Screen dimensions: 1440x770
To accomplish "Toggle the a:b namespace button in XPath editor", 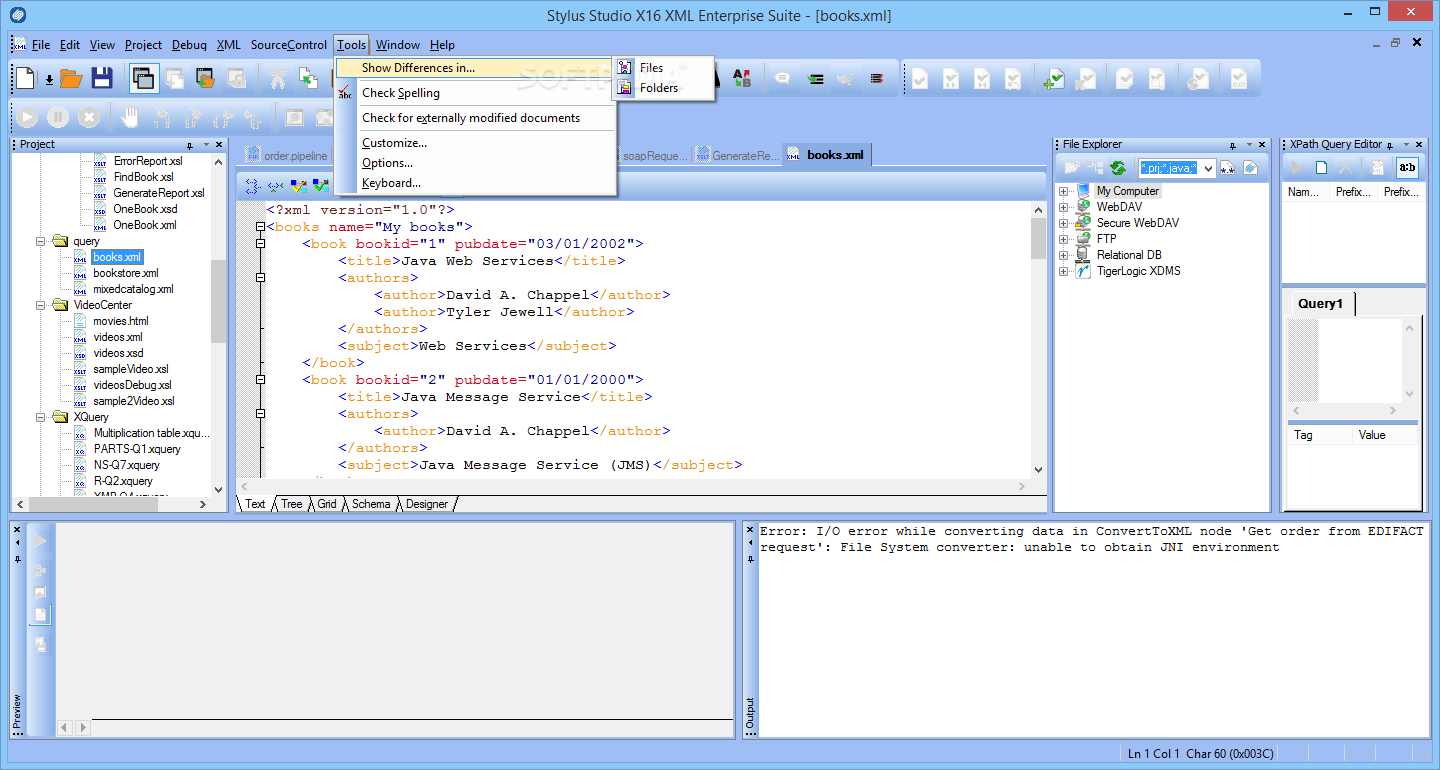I will 1407,168.
